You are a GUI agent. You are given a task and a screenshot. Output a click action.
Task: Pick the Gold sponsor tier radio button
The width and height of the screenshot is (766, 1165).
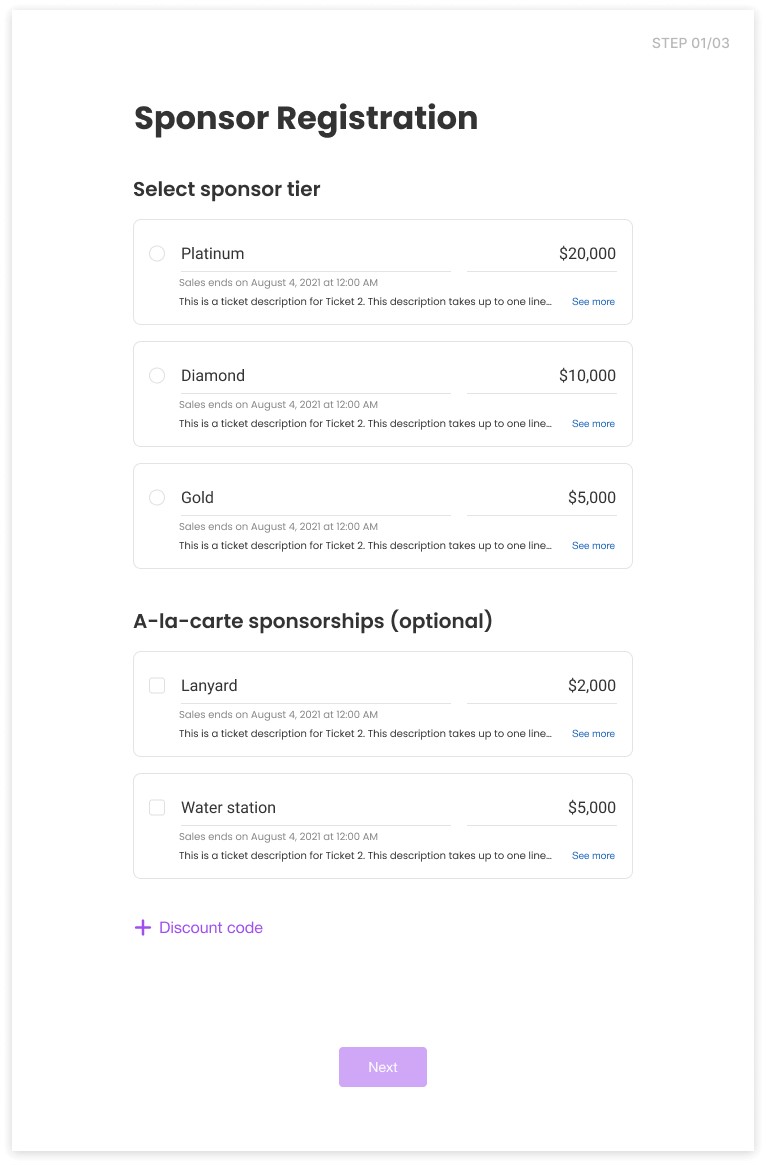[157, 498]
